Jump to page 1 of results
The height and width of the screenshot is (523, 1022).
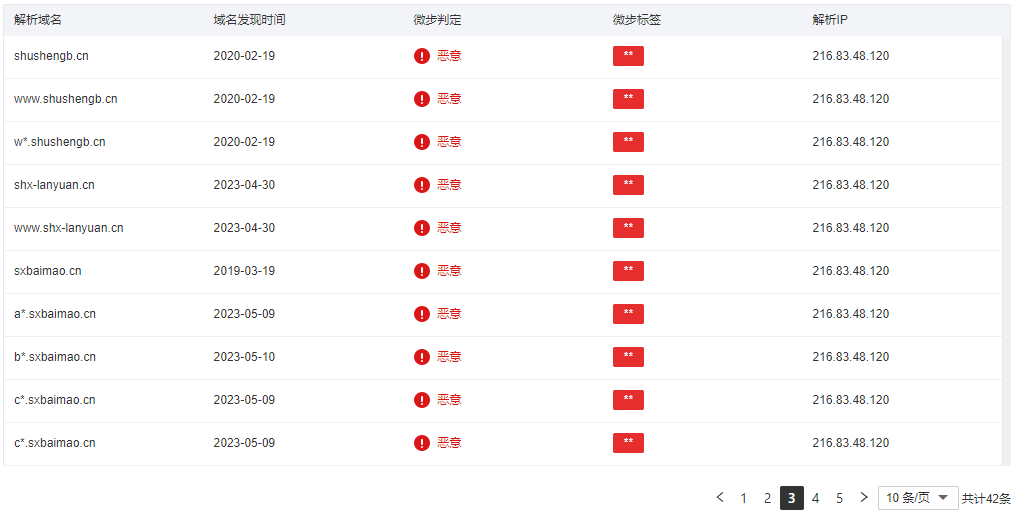coord(744,498)
